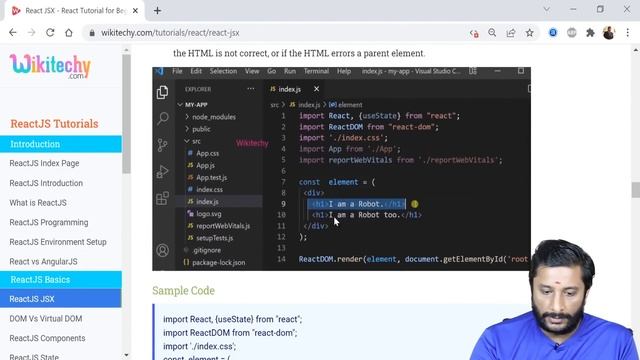Open VS Code Explorer files icon
This screenshot has height=360, width=640.
162,92
